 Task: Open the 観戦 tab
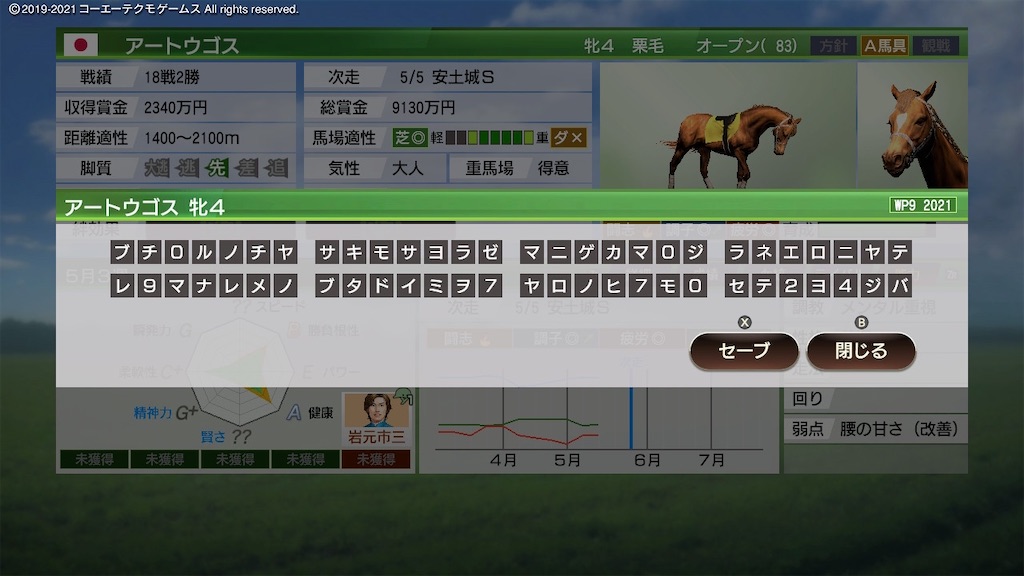[936, 46]
